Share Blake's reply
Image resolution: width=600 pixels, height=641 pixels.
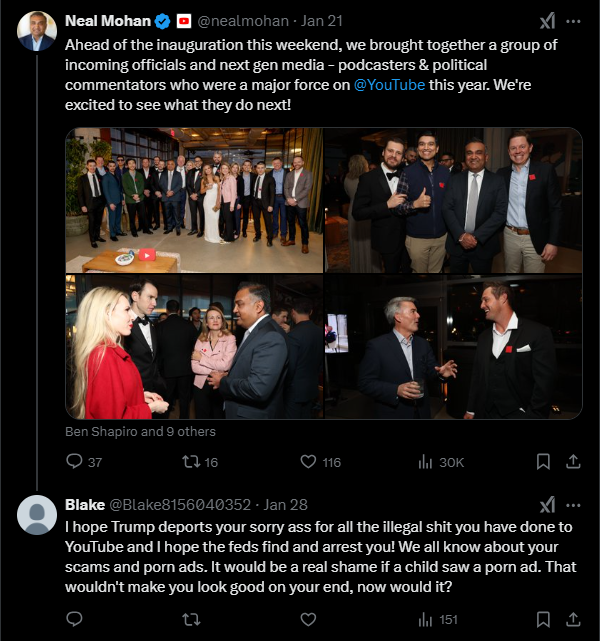(x=573, y=619)
